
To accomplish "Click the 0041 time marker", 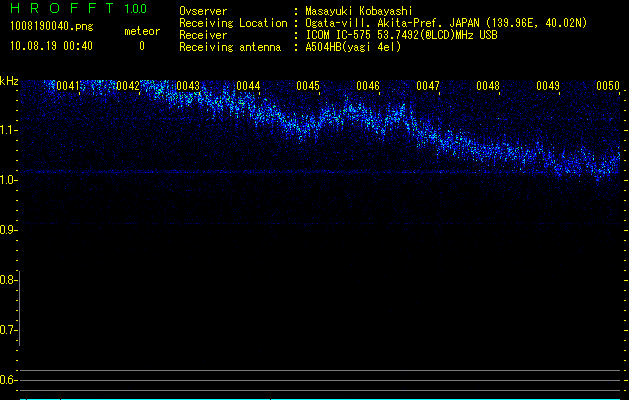I will pyautogui.click(x=69, y=87).
